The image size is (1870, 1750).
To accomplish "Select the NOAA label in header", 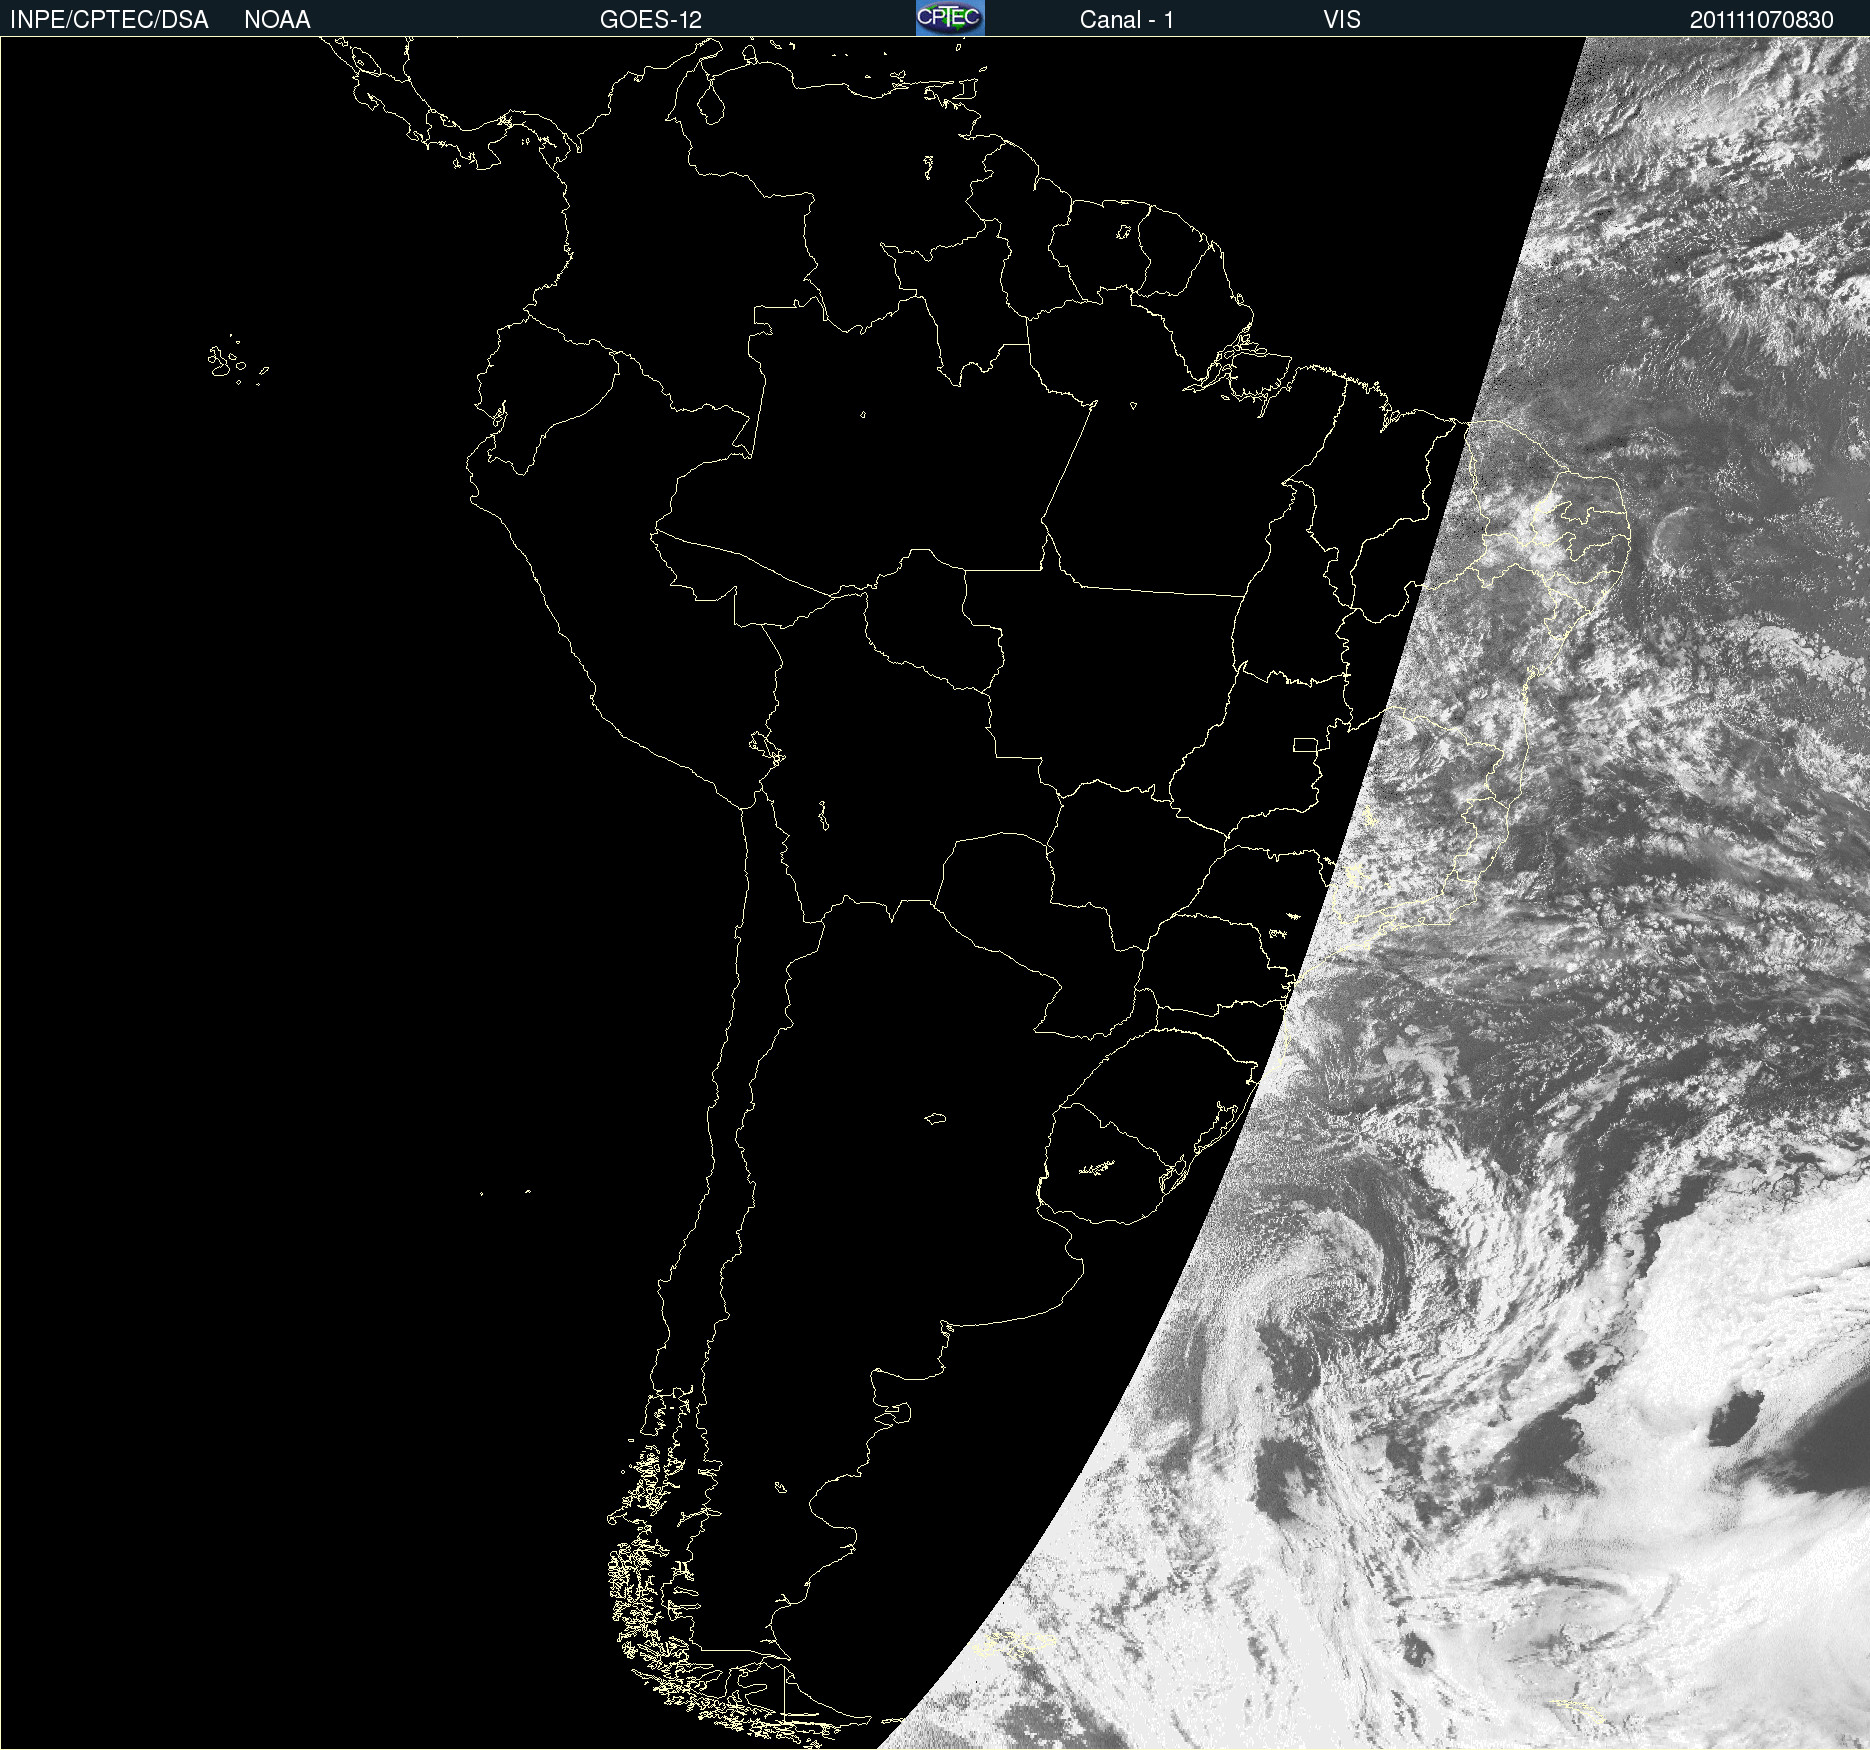I will click(x=277, y=20).
